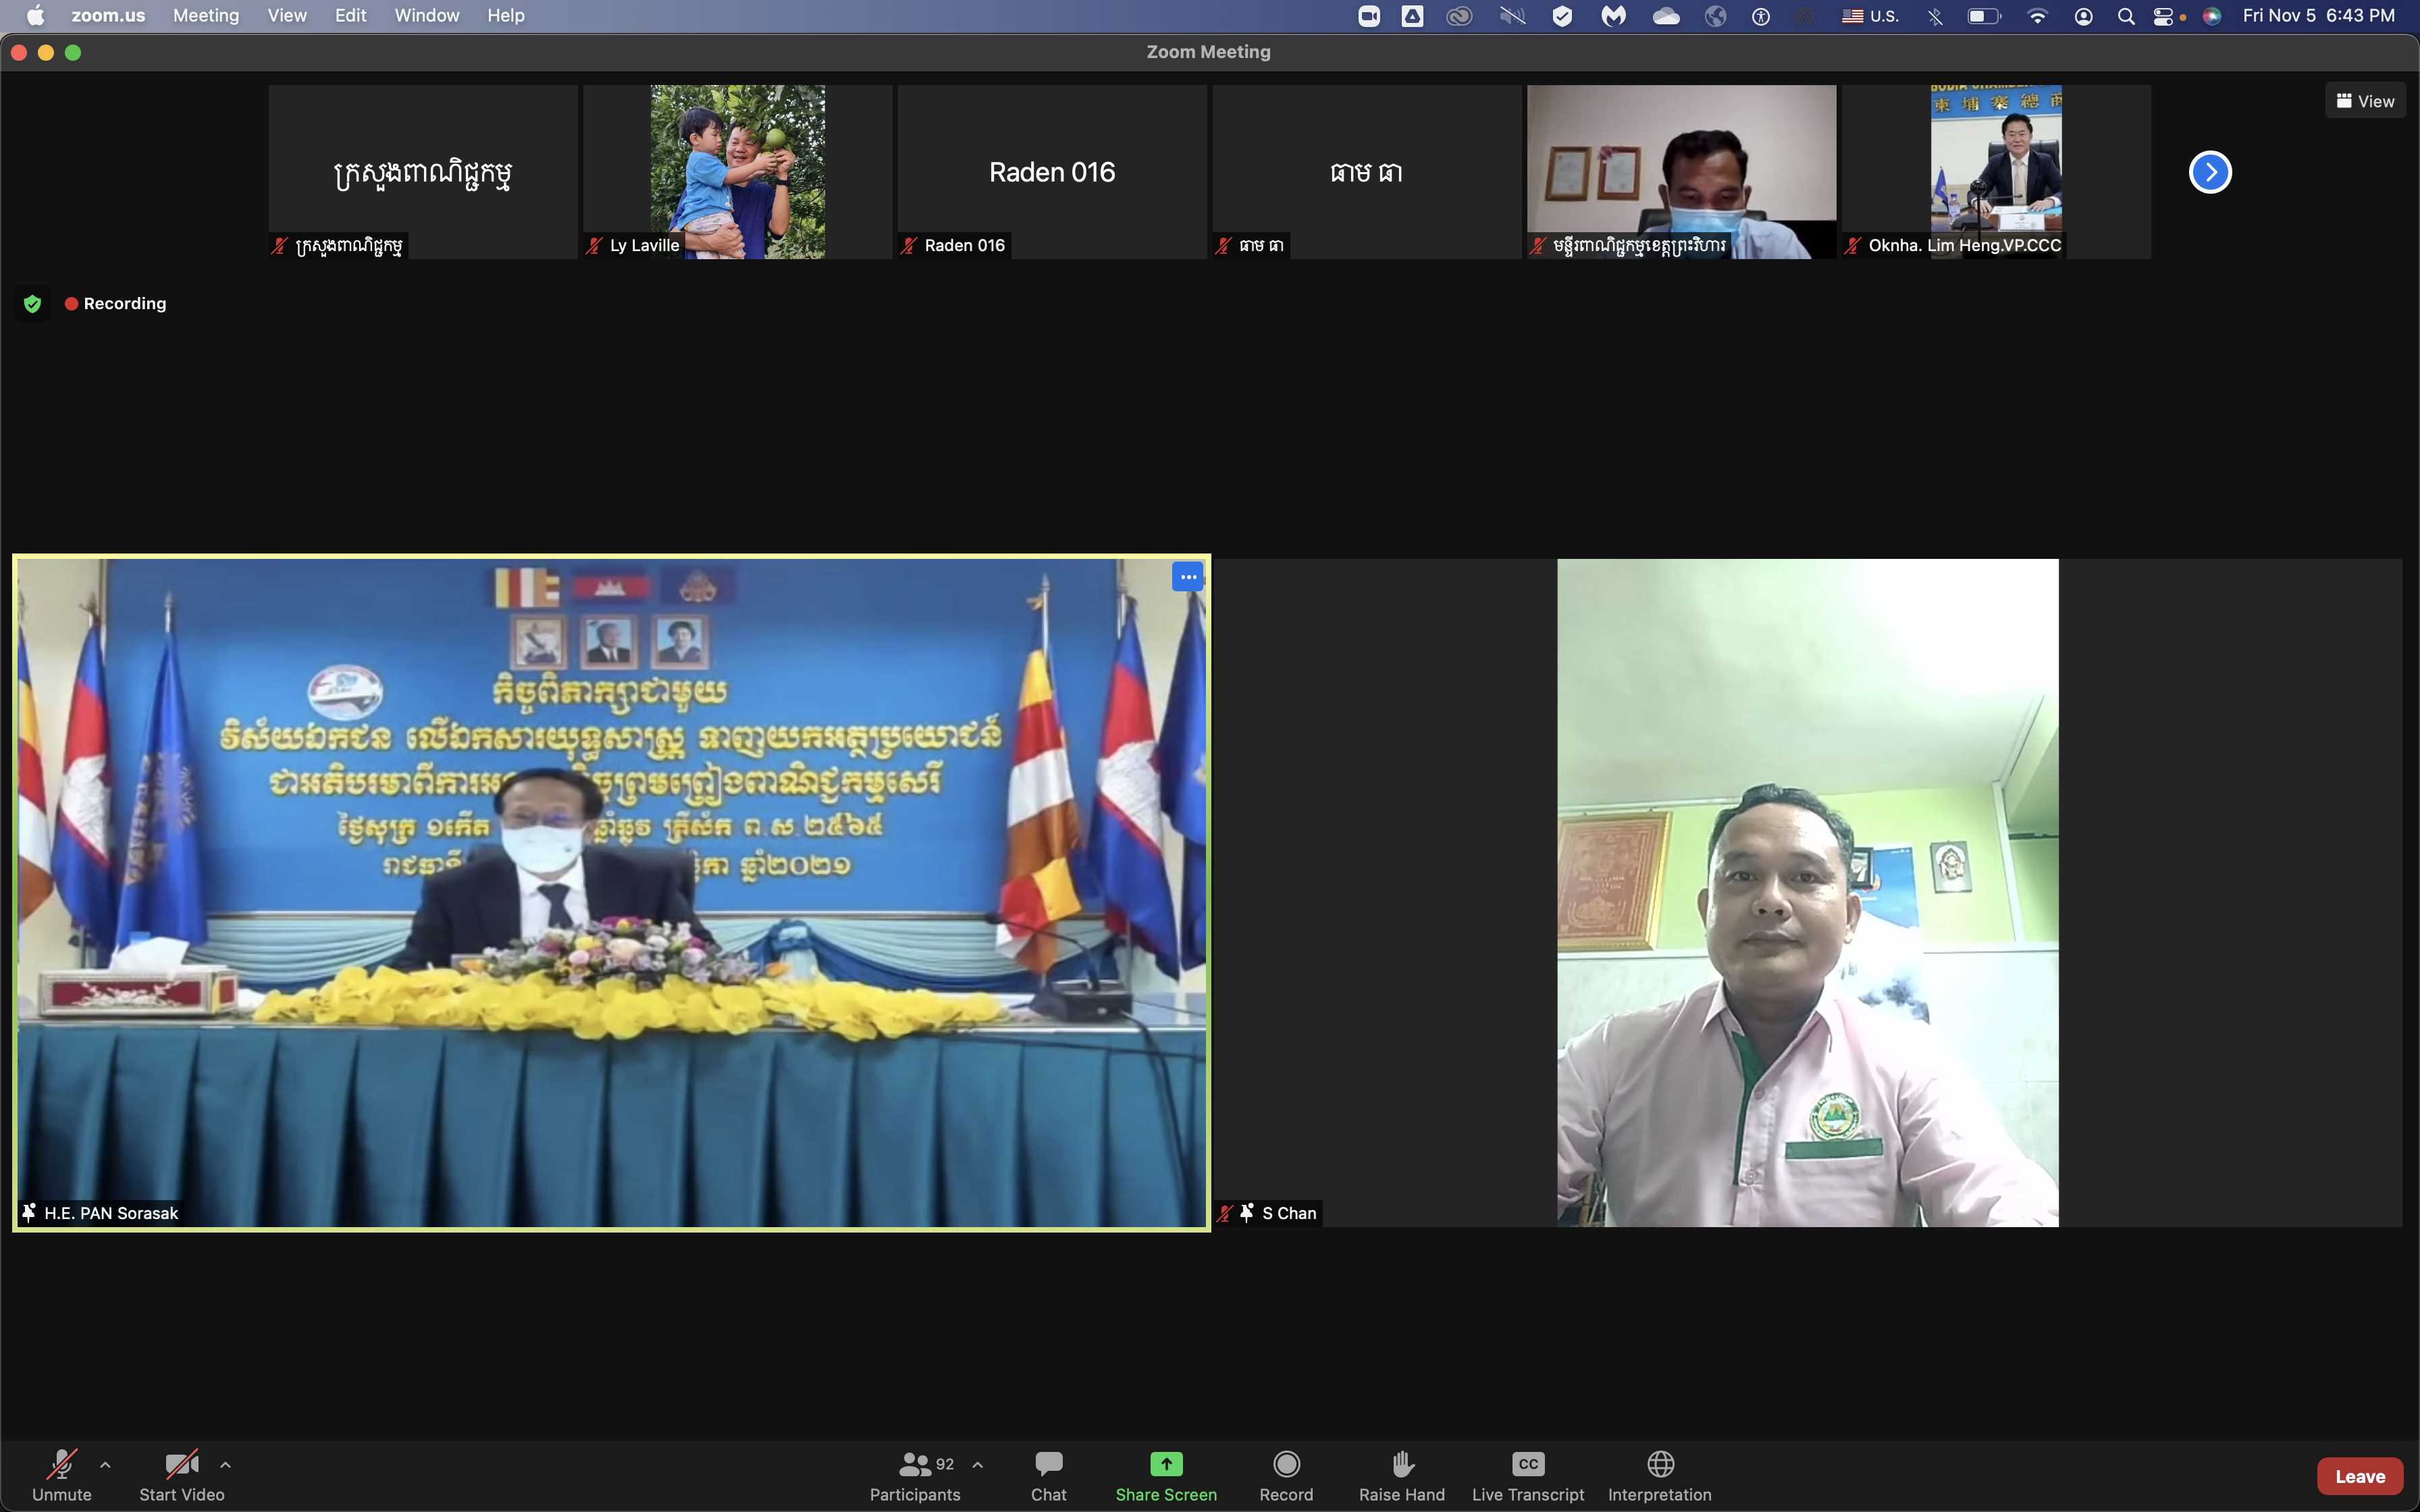2420x1512 pixels.
Task: Open the zoom.us application menu
Action: 108,15
